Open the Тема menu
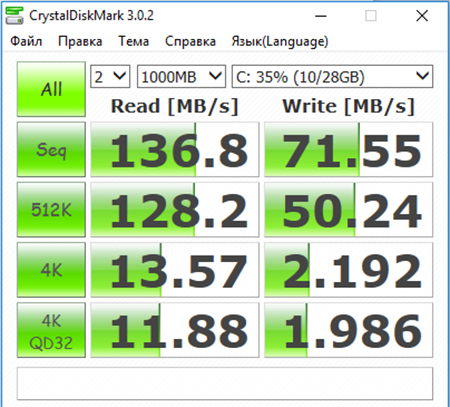450x407 pixels. click(x=134, y=41)
